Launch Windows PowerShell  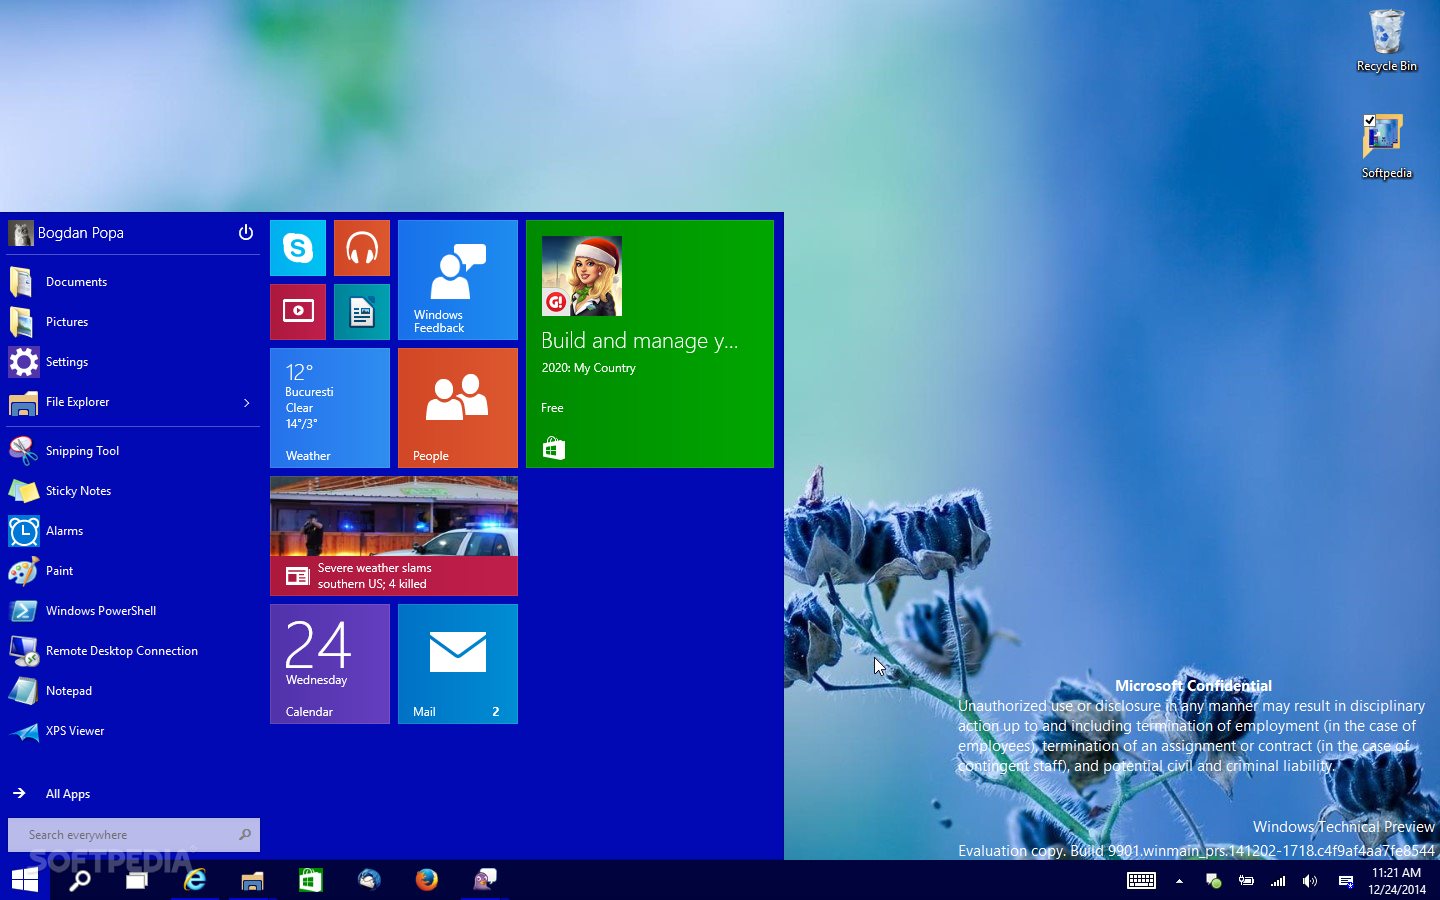pos(133,611)
